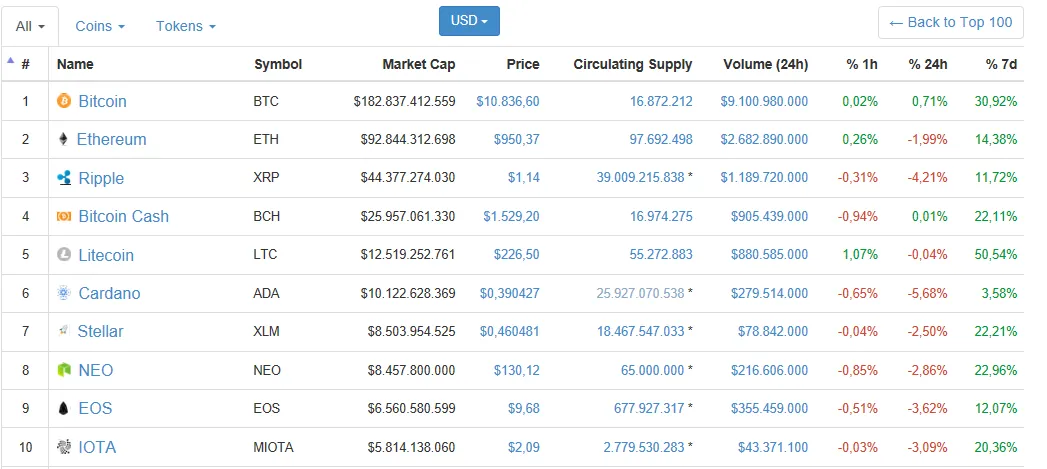Click Litecoin price $226,50
The height and width of the screenshot is (469, 1047).
tap(516, 255)
